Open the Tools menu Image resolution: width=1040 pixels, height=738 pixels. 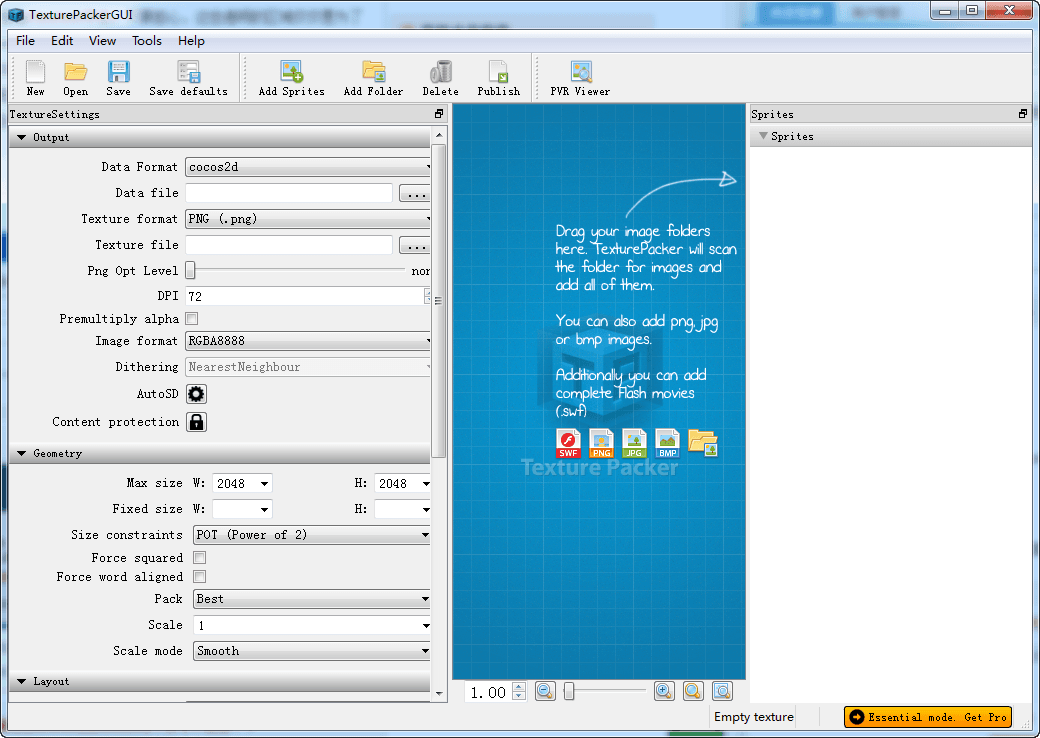(x=146, y=41)
